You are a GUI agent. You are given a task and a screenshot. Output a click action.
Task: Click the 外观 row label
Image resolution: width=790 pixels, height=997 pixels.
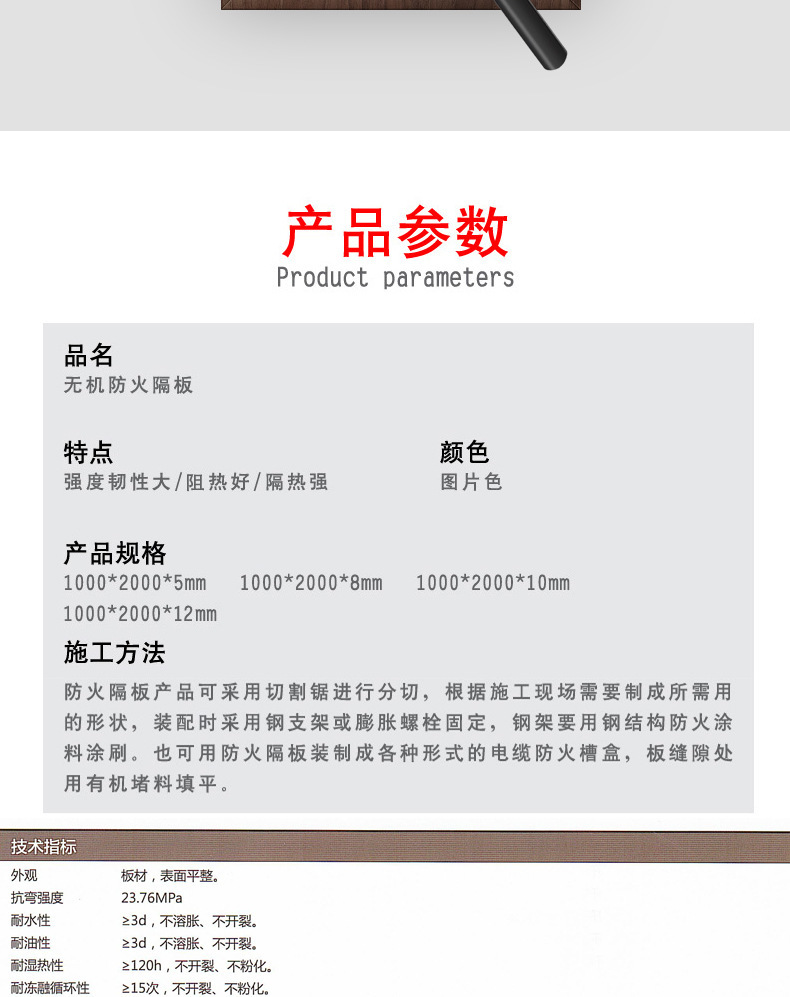click(x=24, y=876)
